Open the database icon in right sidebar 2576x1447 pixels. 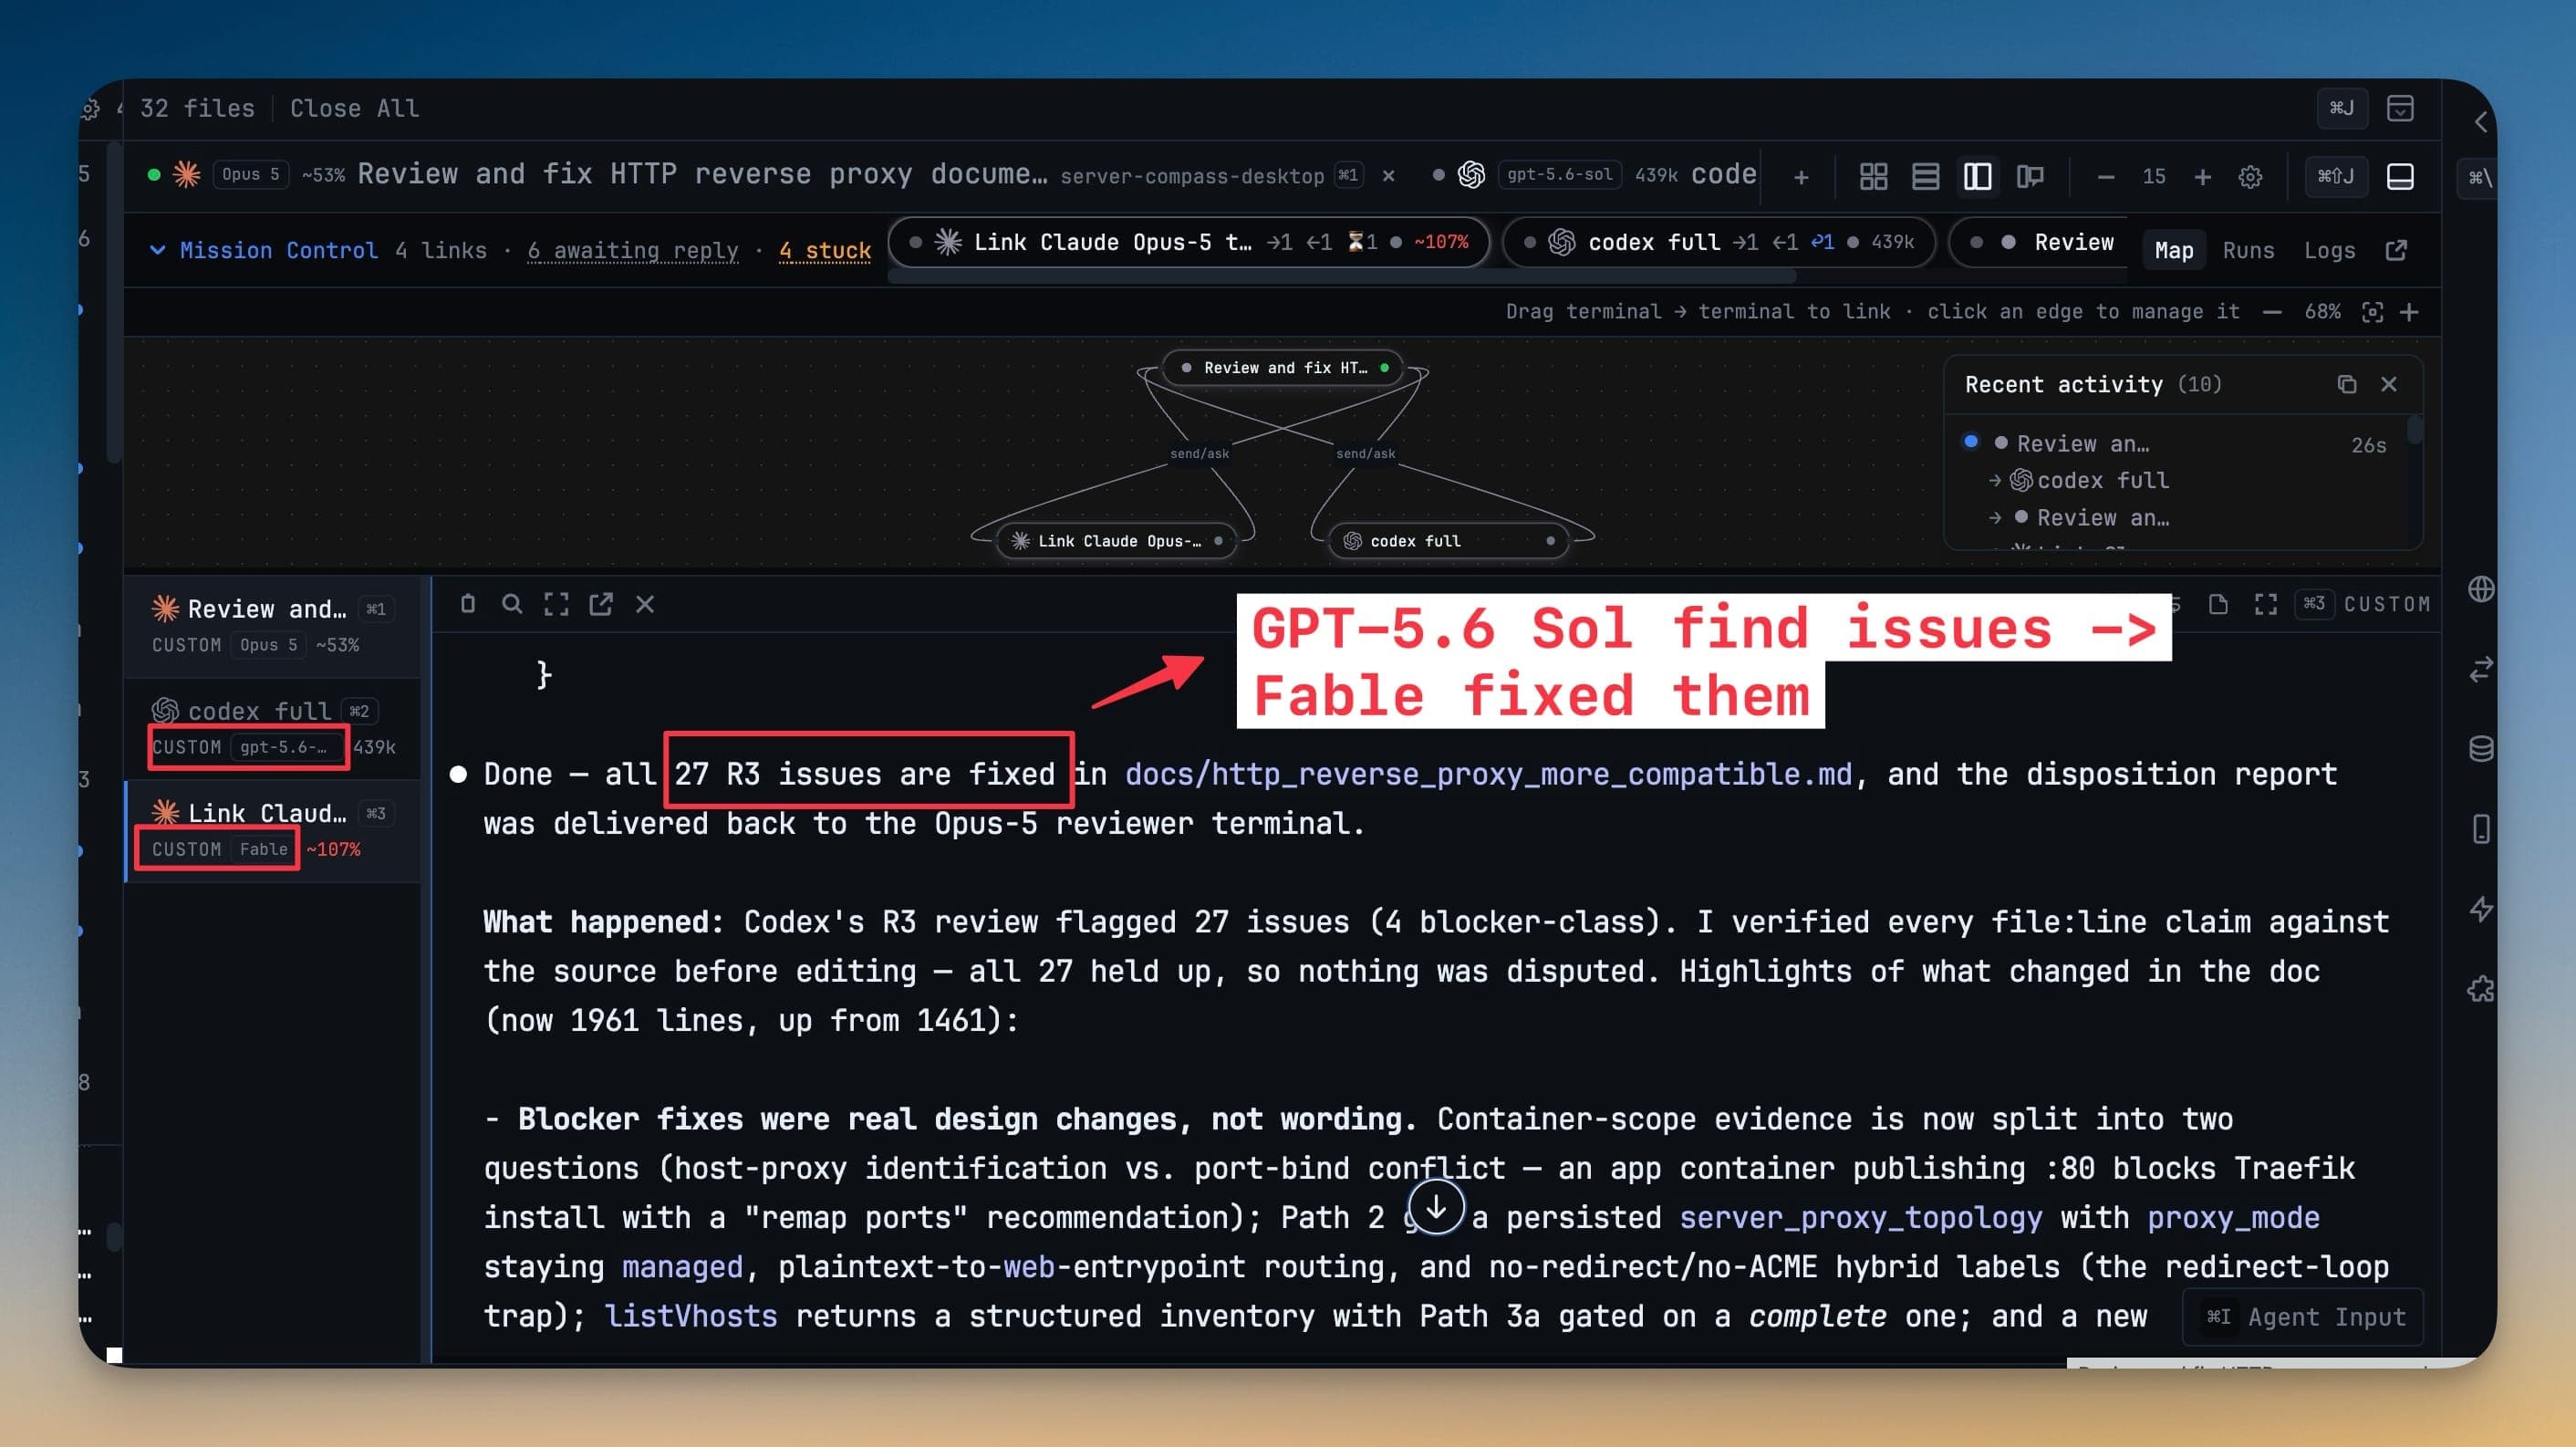[x=2481, y=748]
